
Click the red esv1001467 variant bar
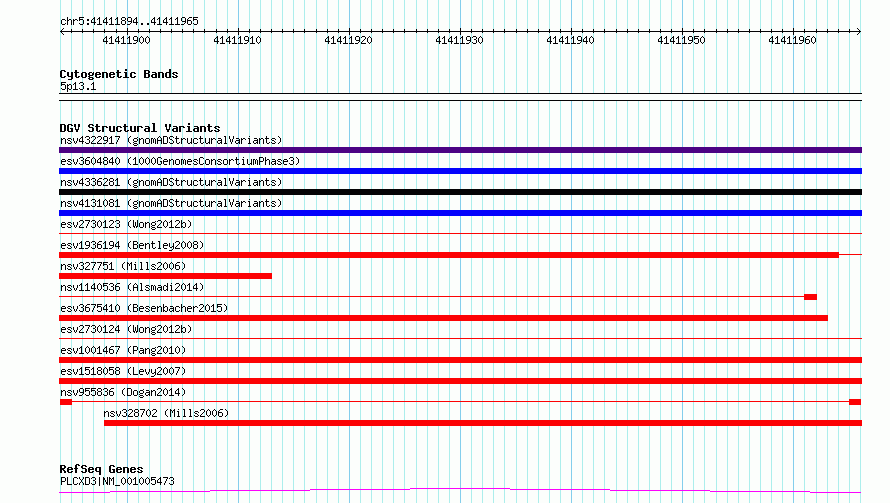[460, 360]
